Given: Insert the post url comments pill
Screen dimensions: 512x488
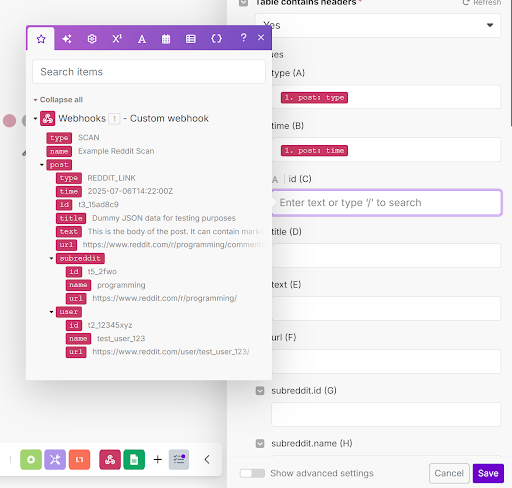Looking at the screenshot, I should (66, 245).
